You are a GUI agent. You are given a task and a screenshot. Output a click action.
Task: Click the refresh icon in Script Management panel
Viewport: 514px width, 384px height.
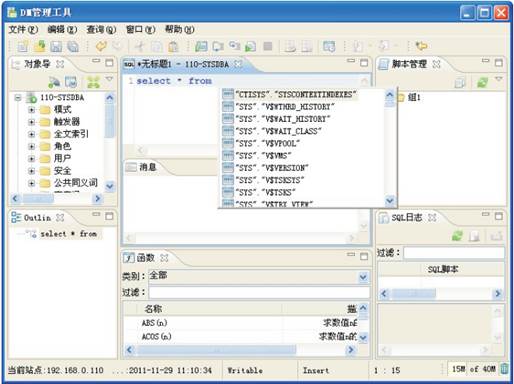click(482, 82)
